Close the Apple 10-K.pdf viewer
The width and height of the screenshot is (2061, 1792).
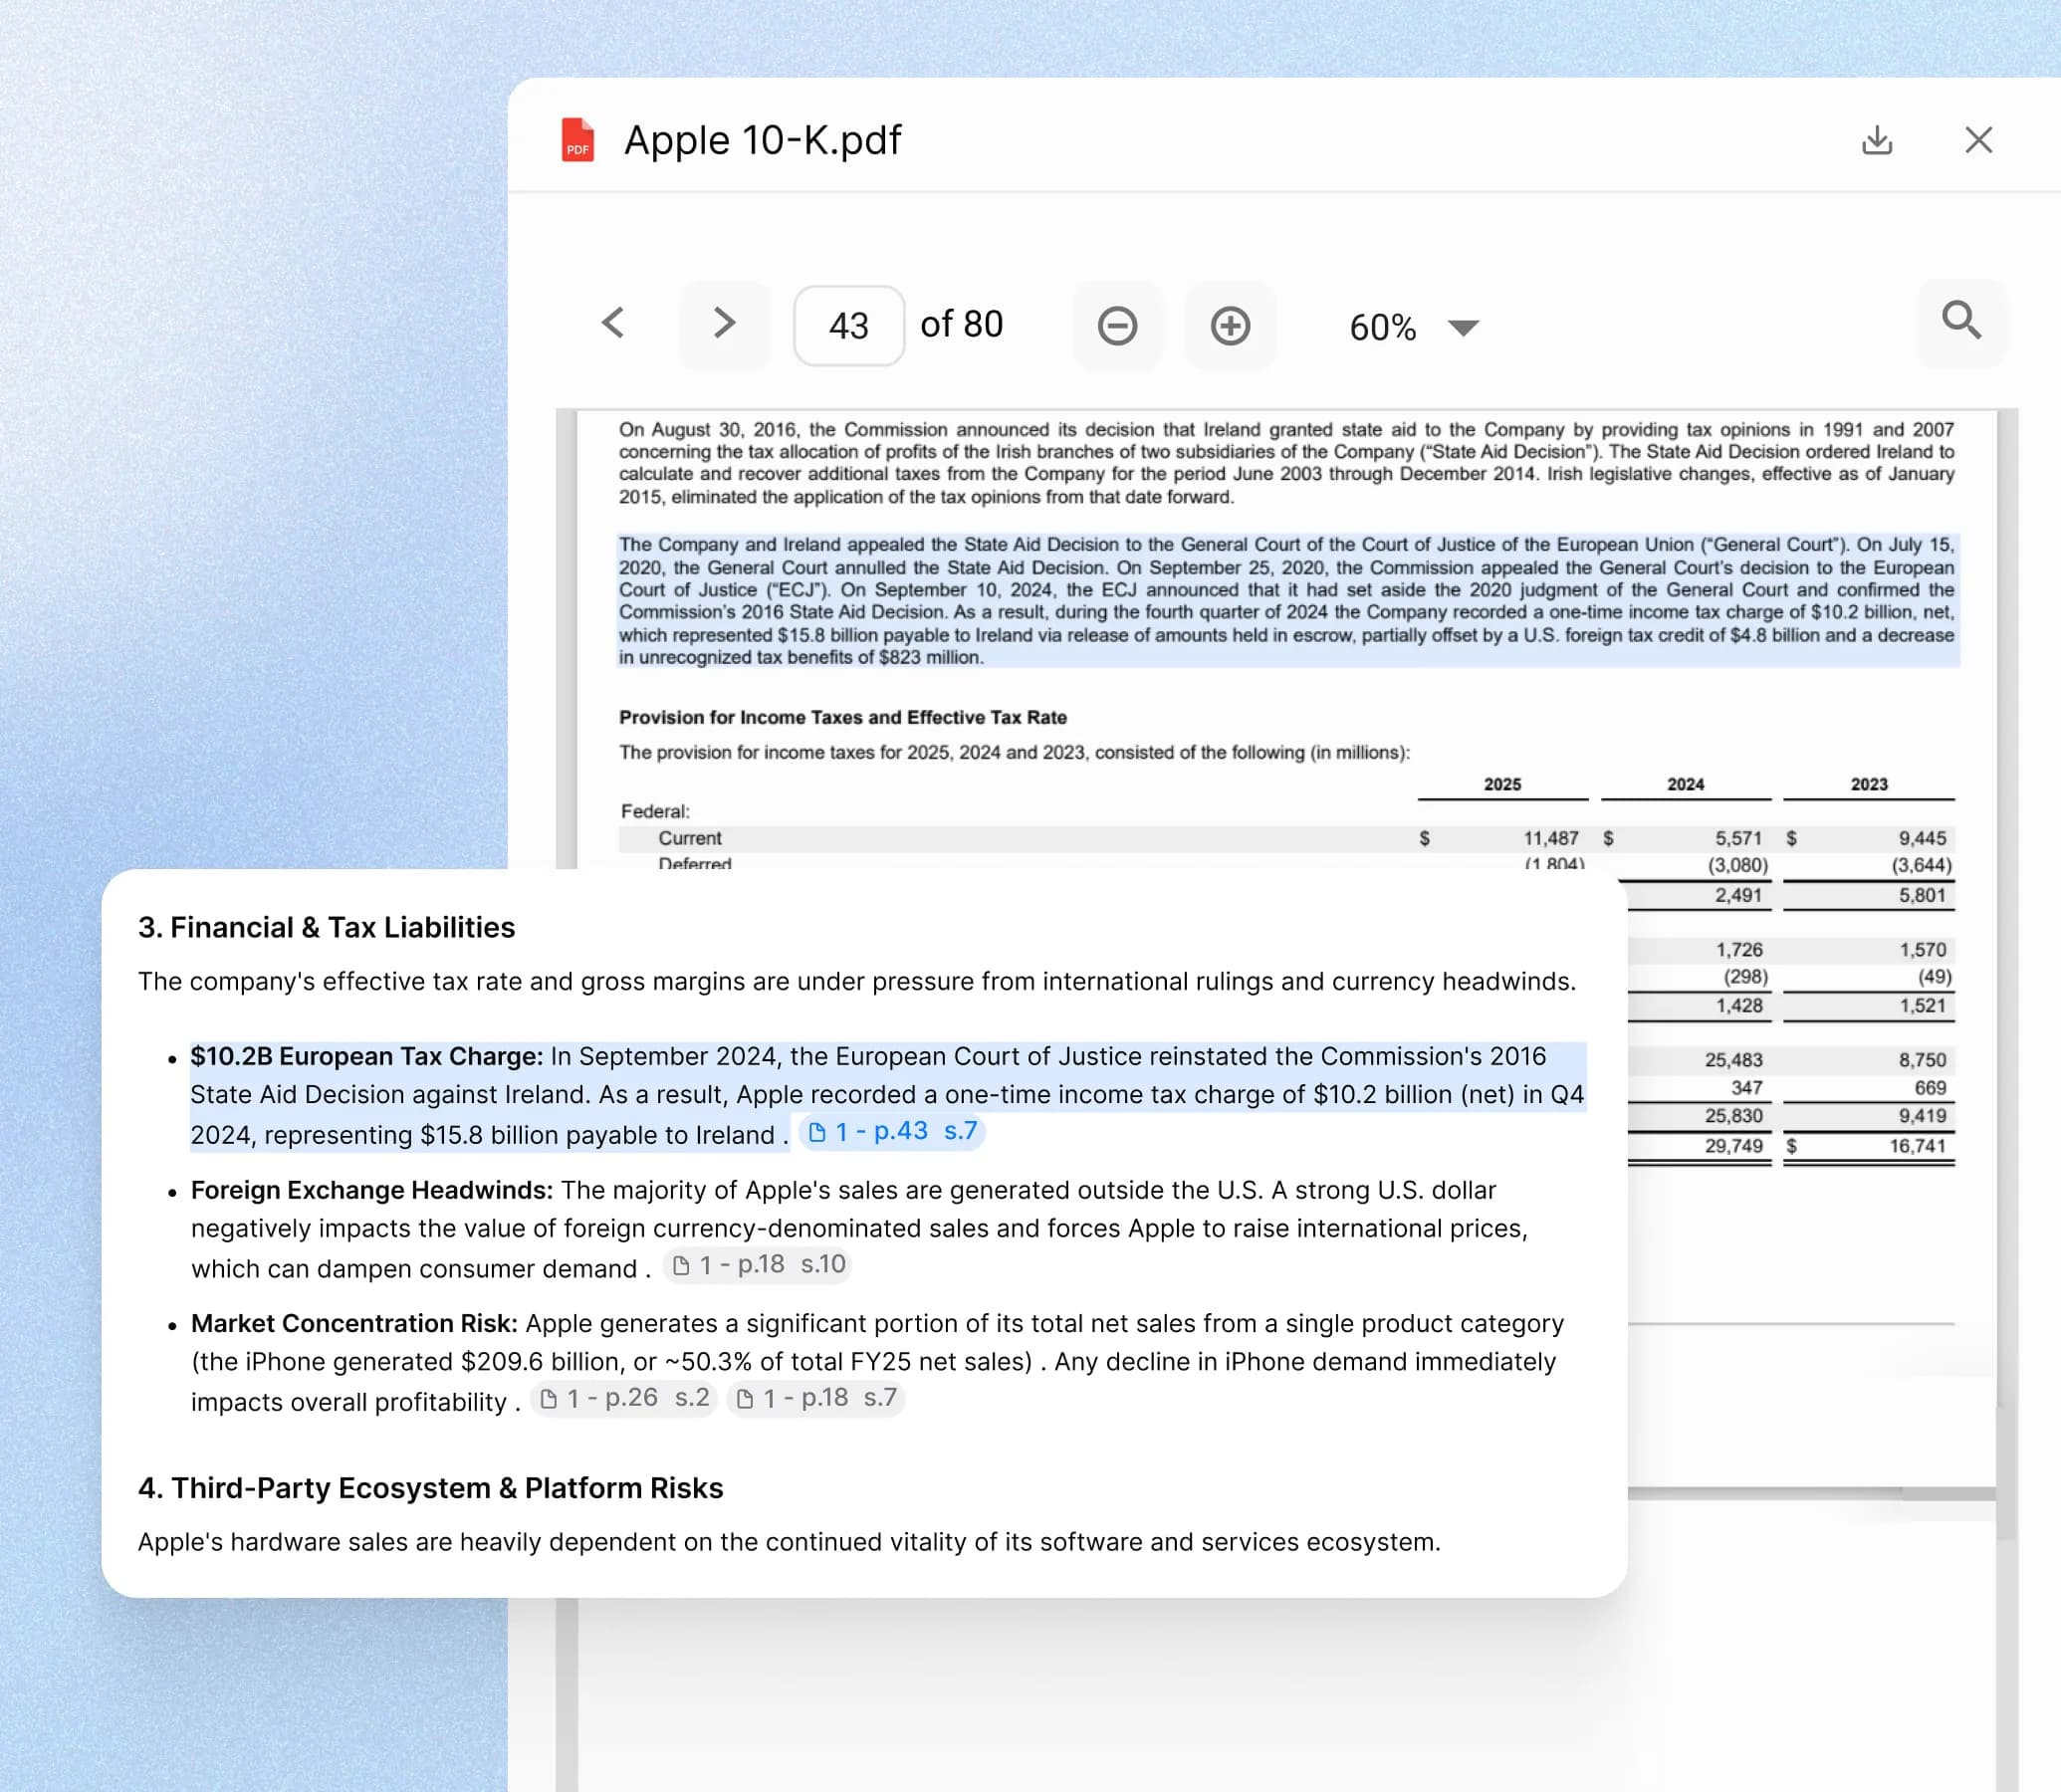(x=1977, y=140)
